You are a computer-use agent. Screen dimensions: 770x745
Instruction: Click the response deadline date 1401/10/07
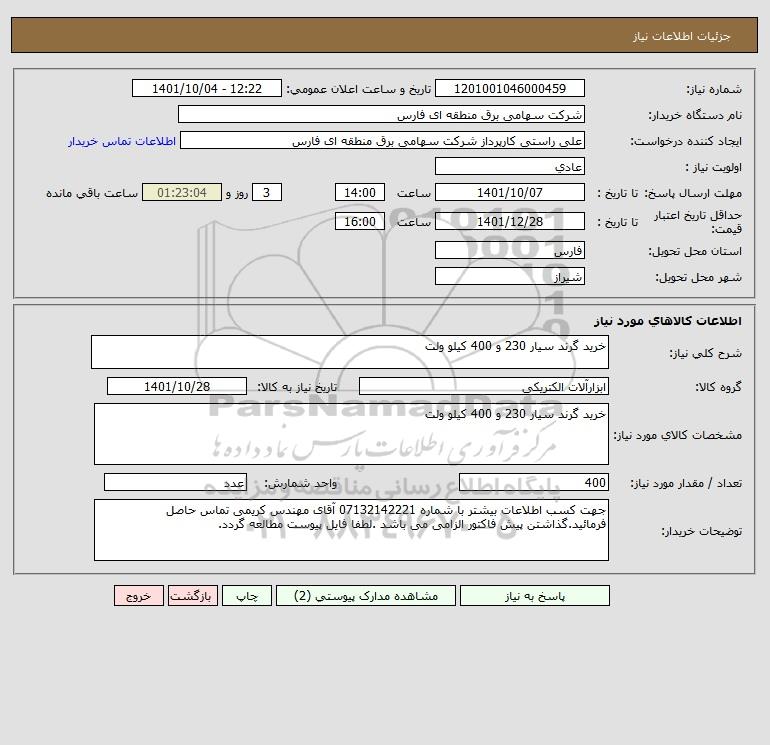[x=510, y=193]
